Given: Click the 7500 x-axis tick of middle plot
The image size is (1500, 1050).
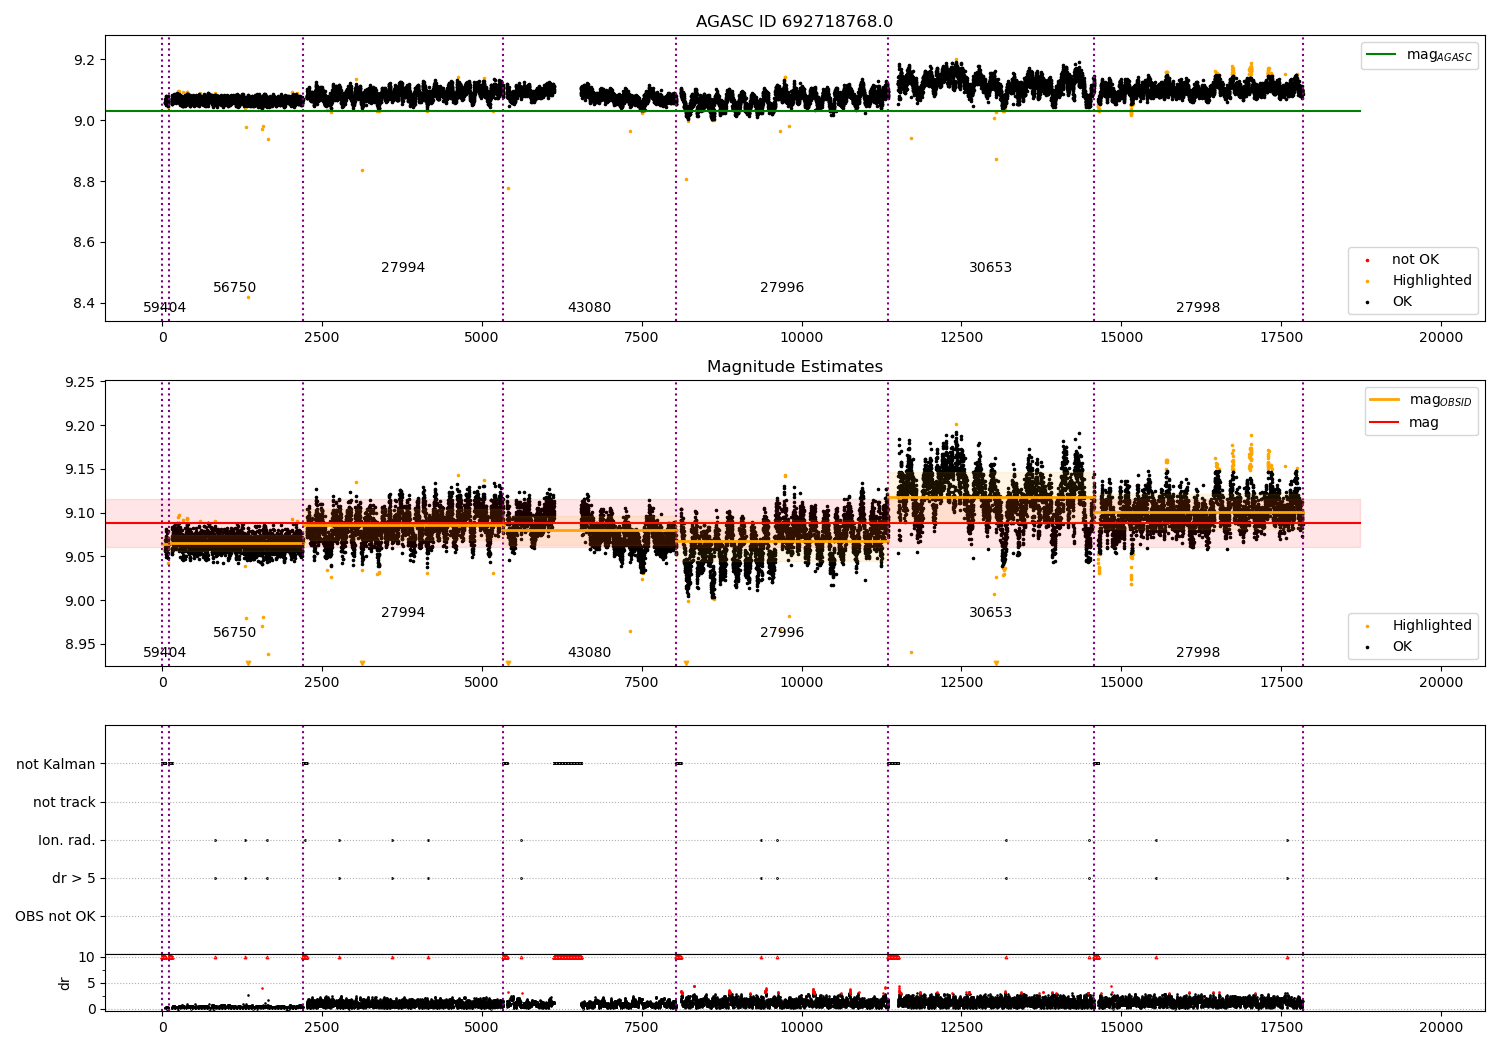Looking at the screenshot, I should (x=641, y=683).
